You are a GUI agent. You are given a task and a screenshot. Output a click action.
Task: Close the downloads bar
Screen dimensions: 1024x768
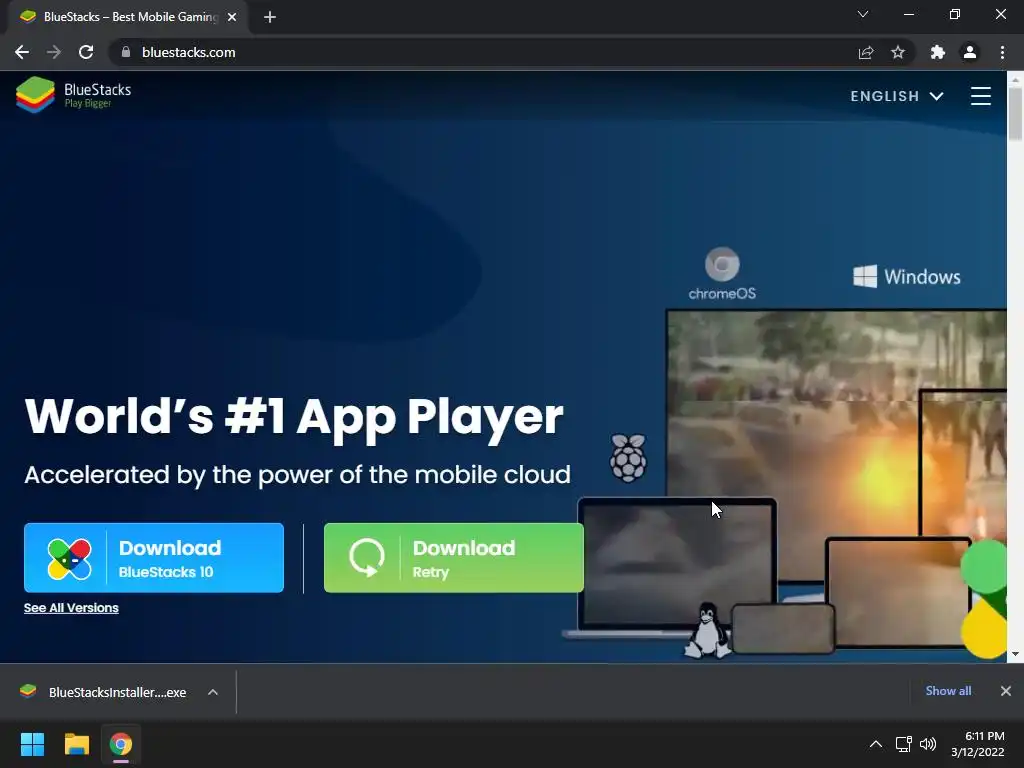1006,691
